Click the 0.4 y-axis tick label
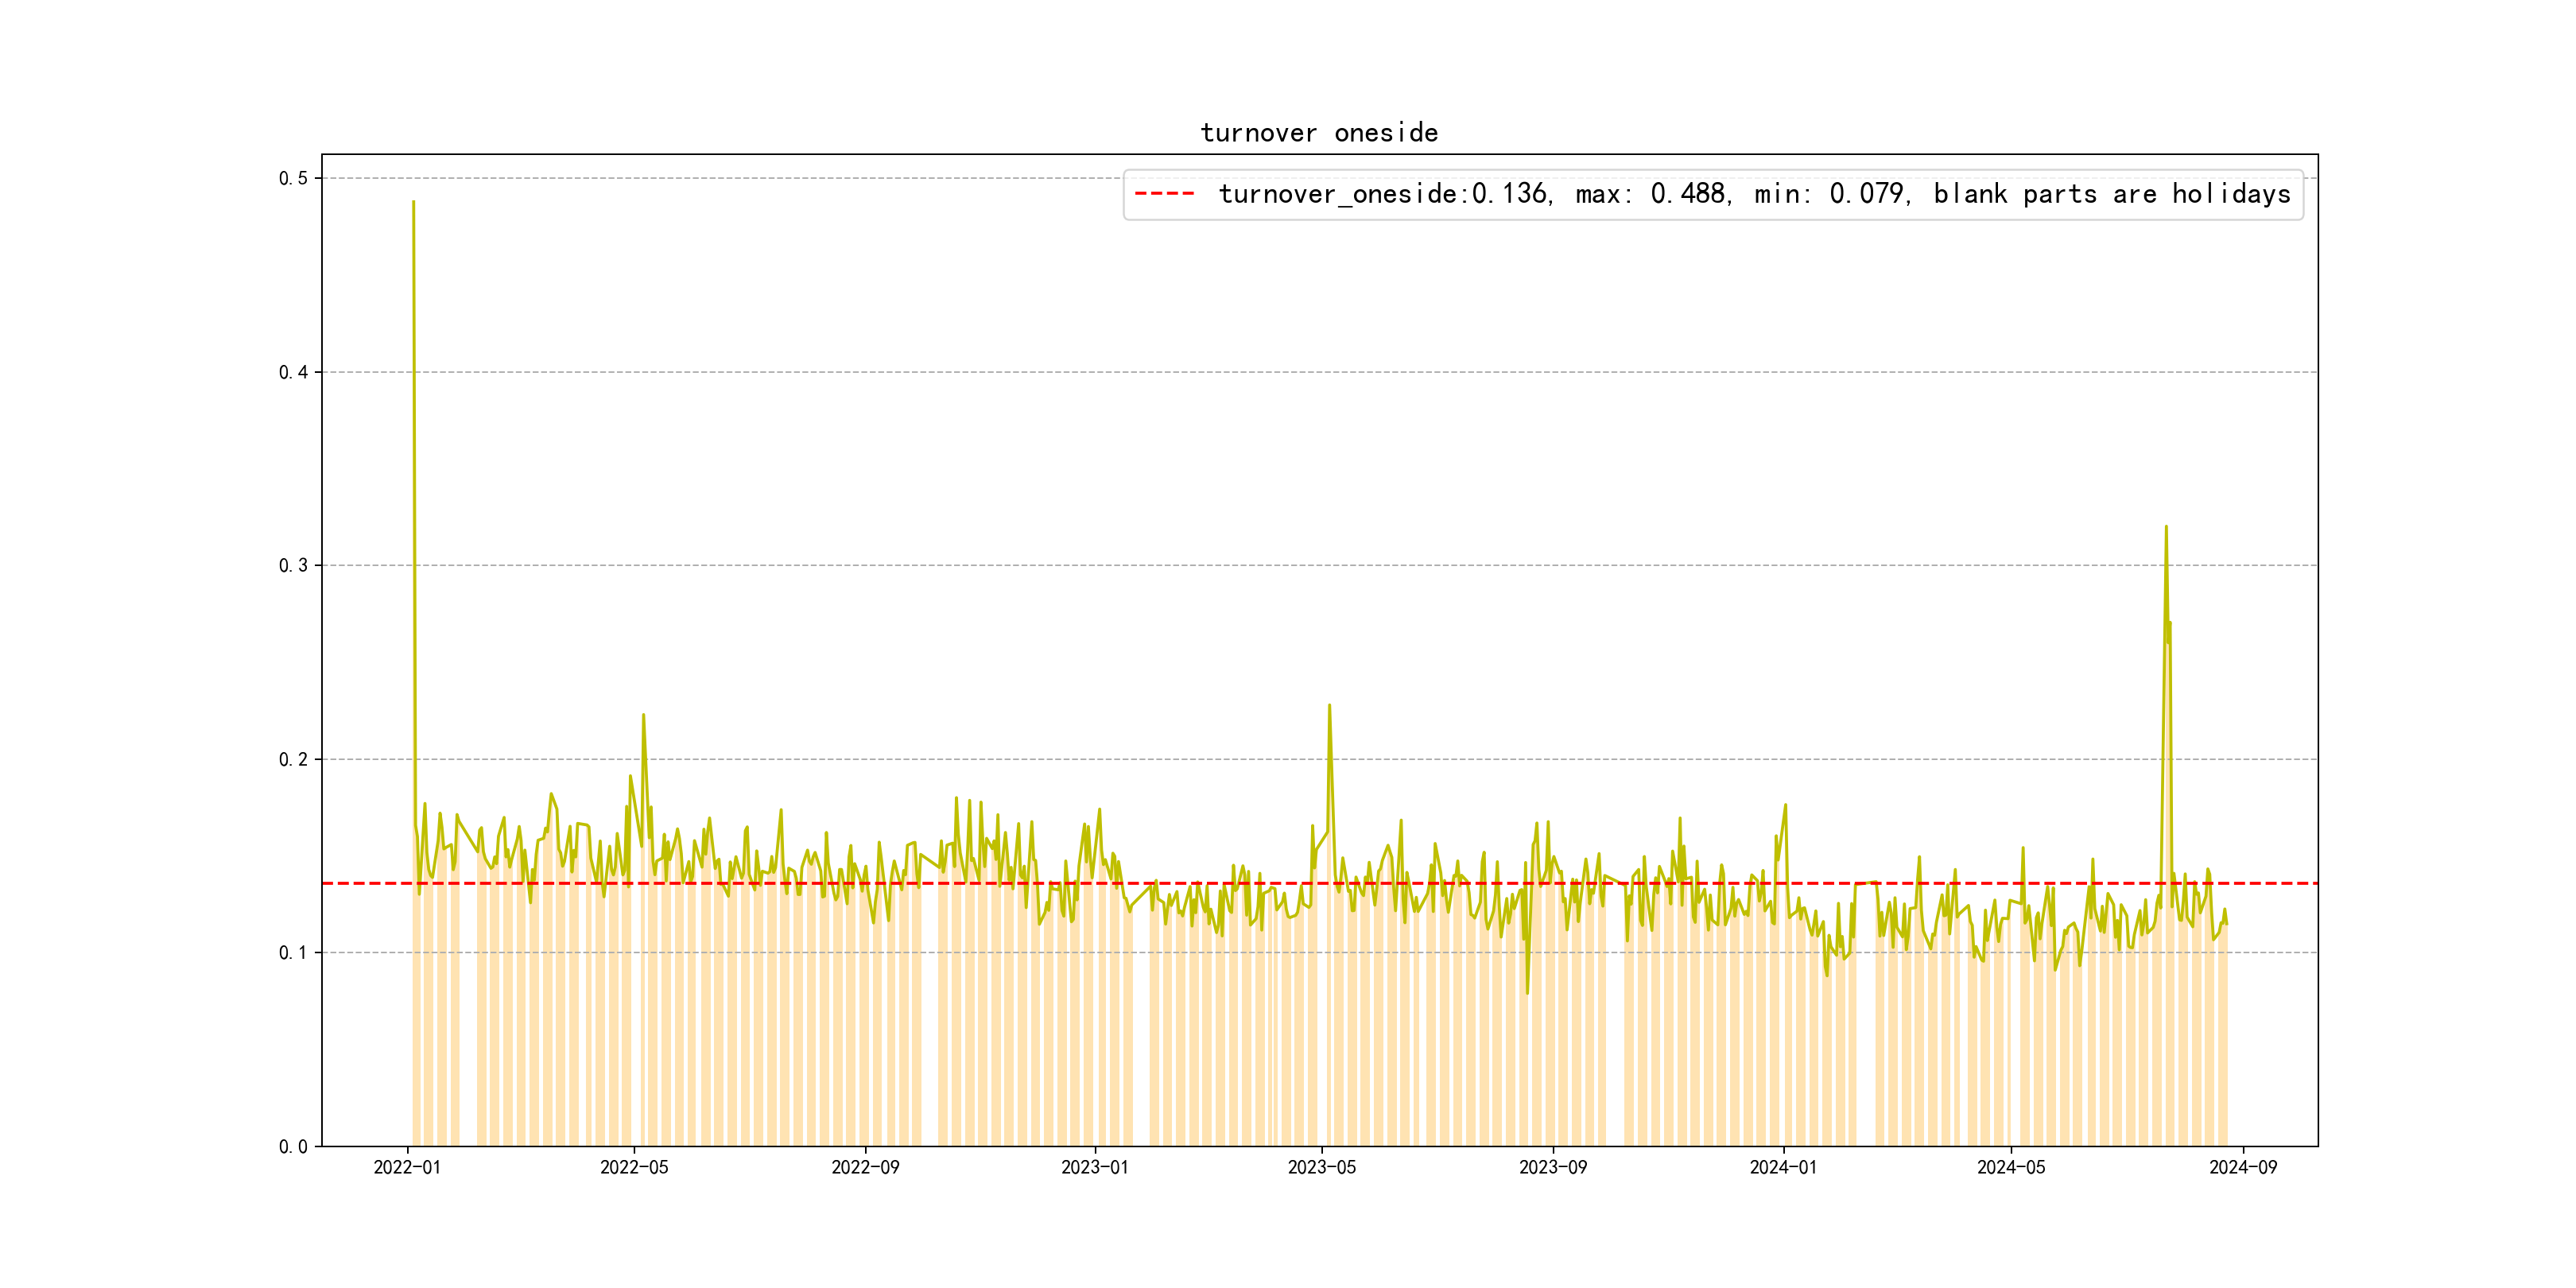2576x1288 pixels. 293,372
